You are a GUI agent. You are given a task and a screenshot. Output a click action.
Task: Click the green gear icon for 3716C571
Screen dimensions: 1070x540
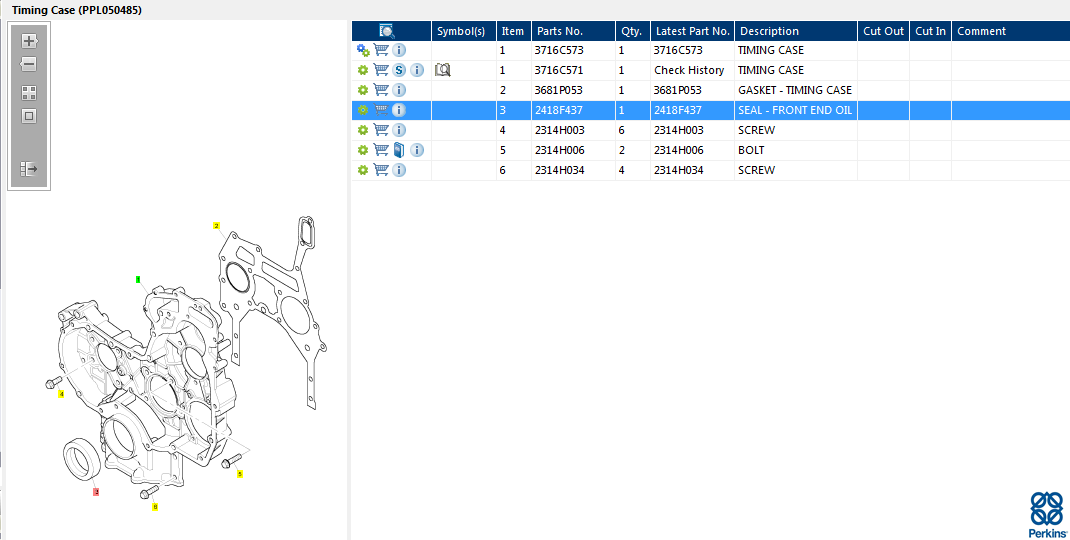[363, 70]
